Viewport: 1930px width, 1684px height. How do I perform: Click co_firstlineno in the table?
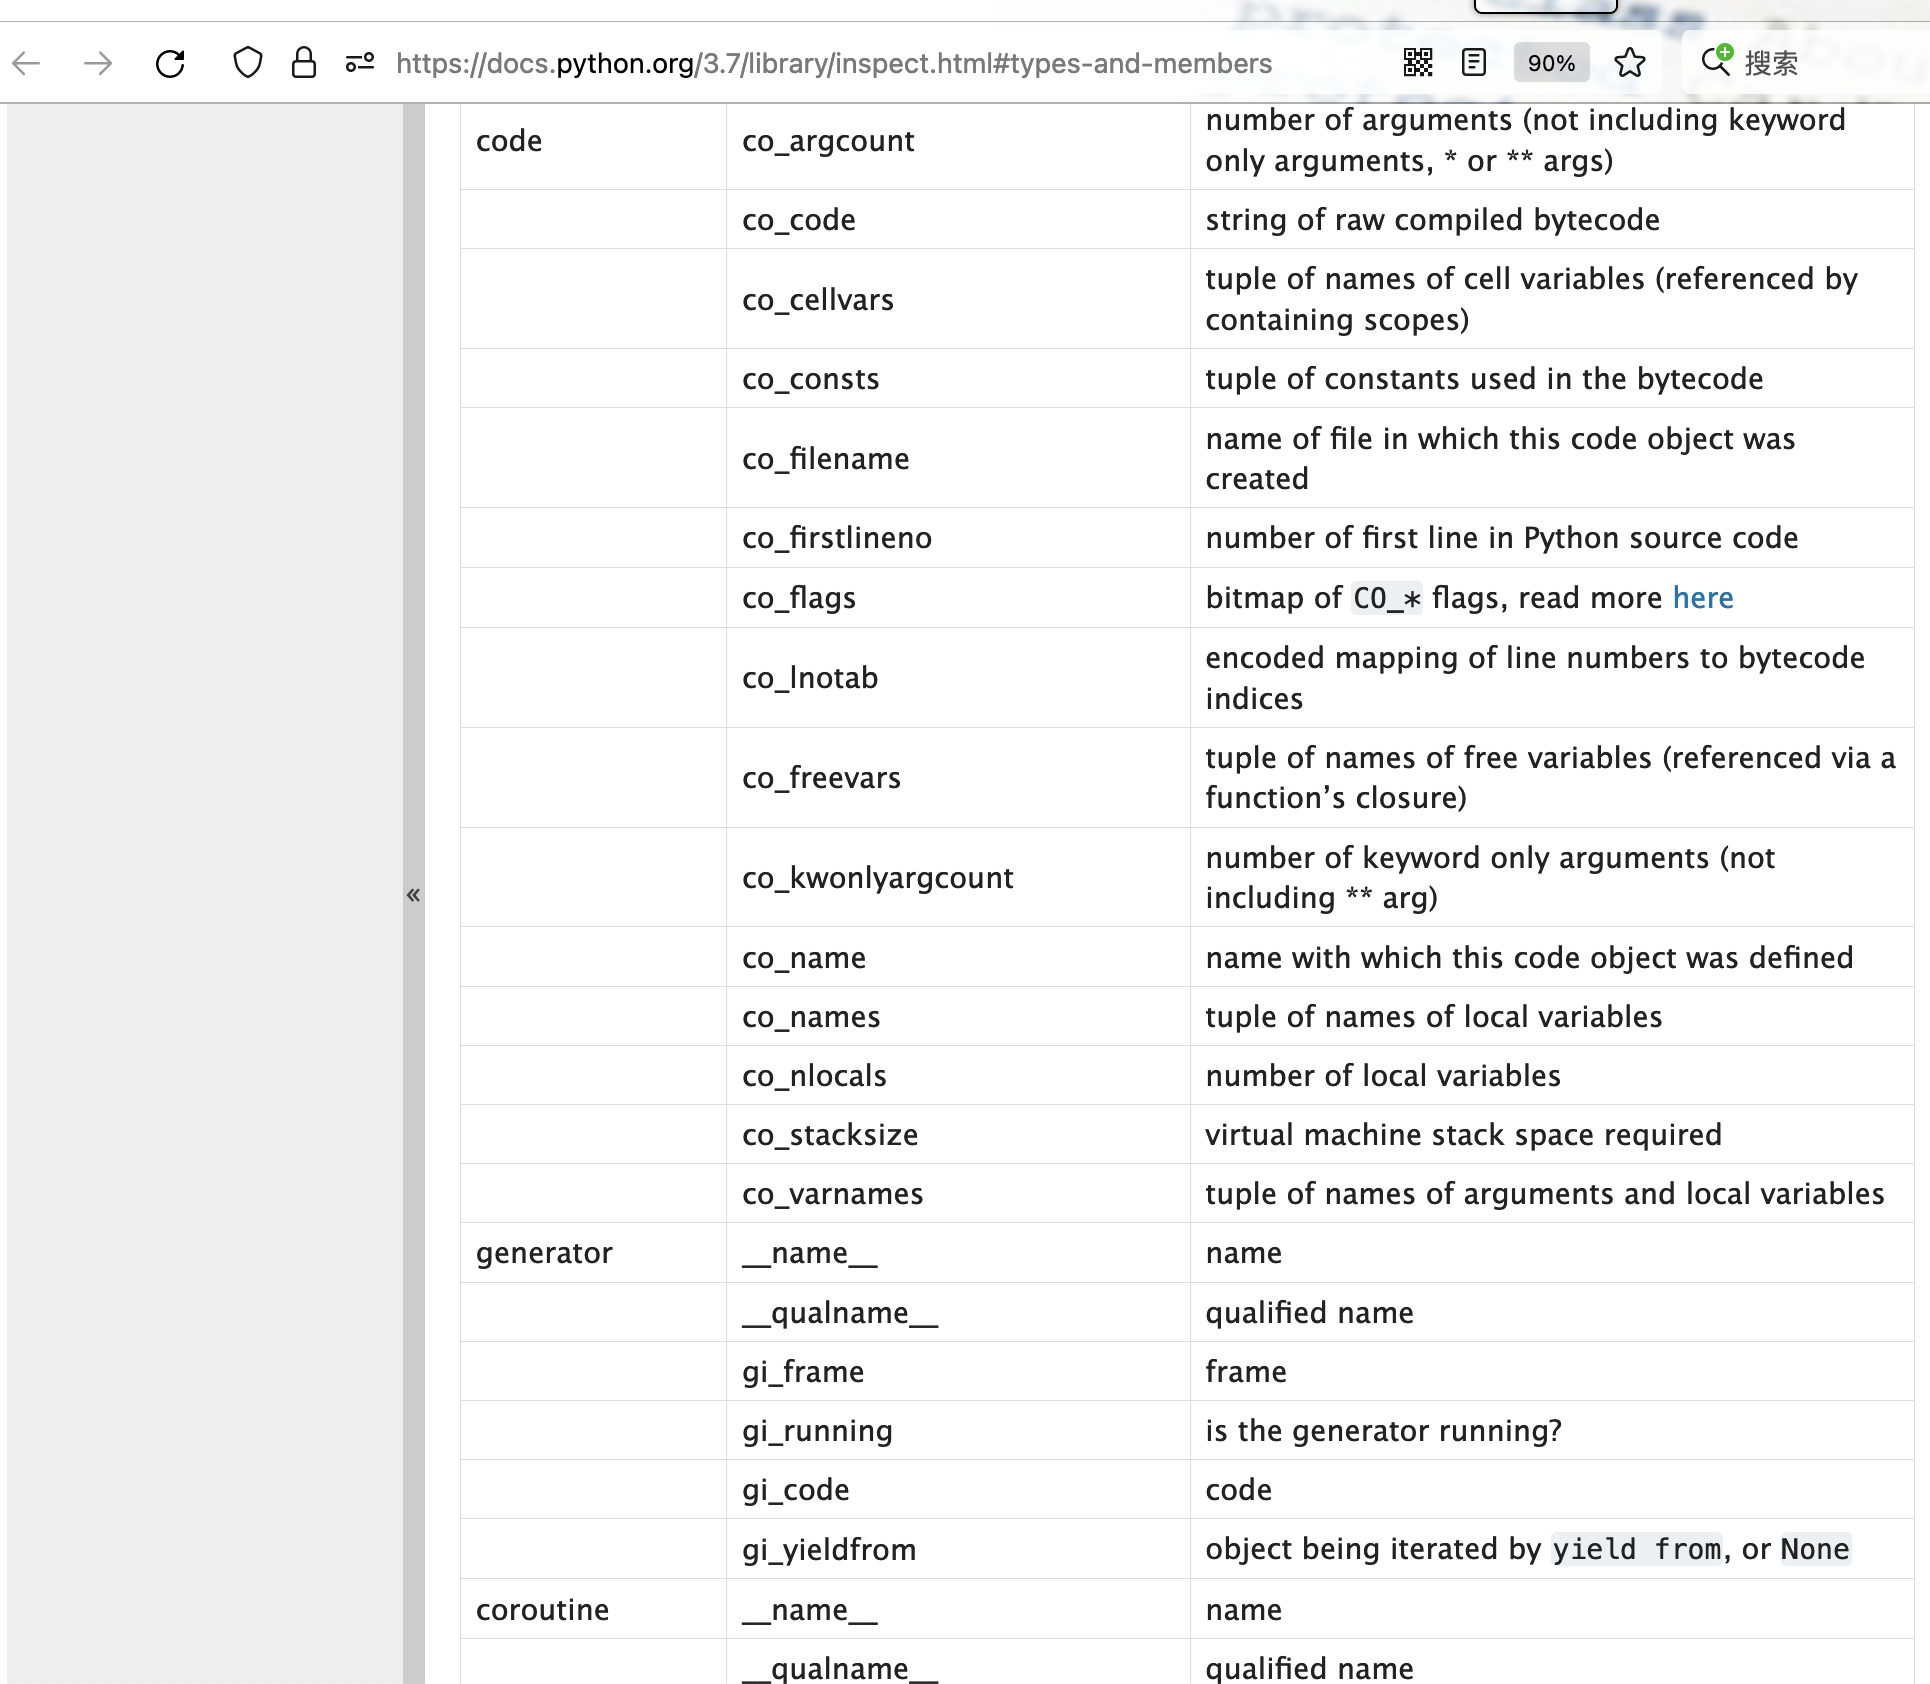(837, 538)
